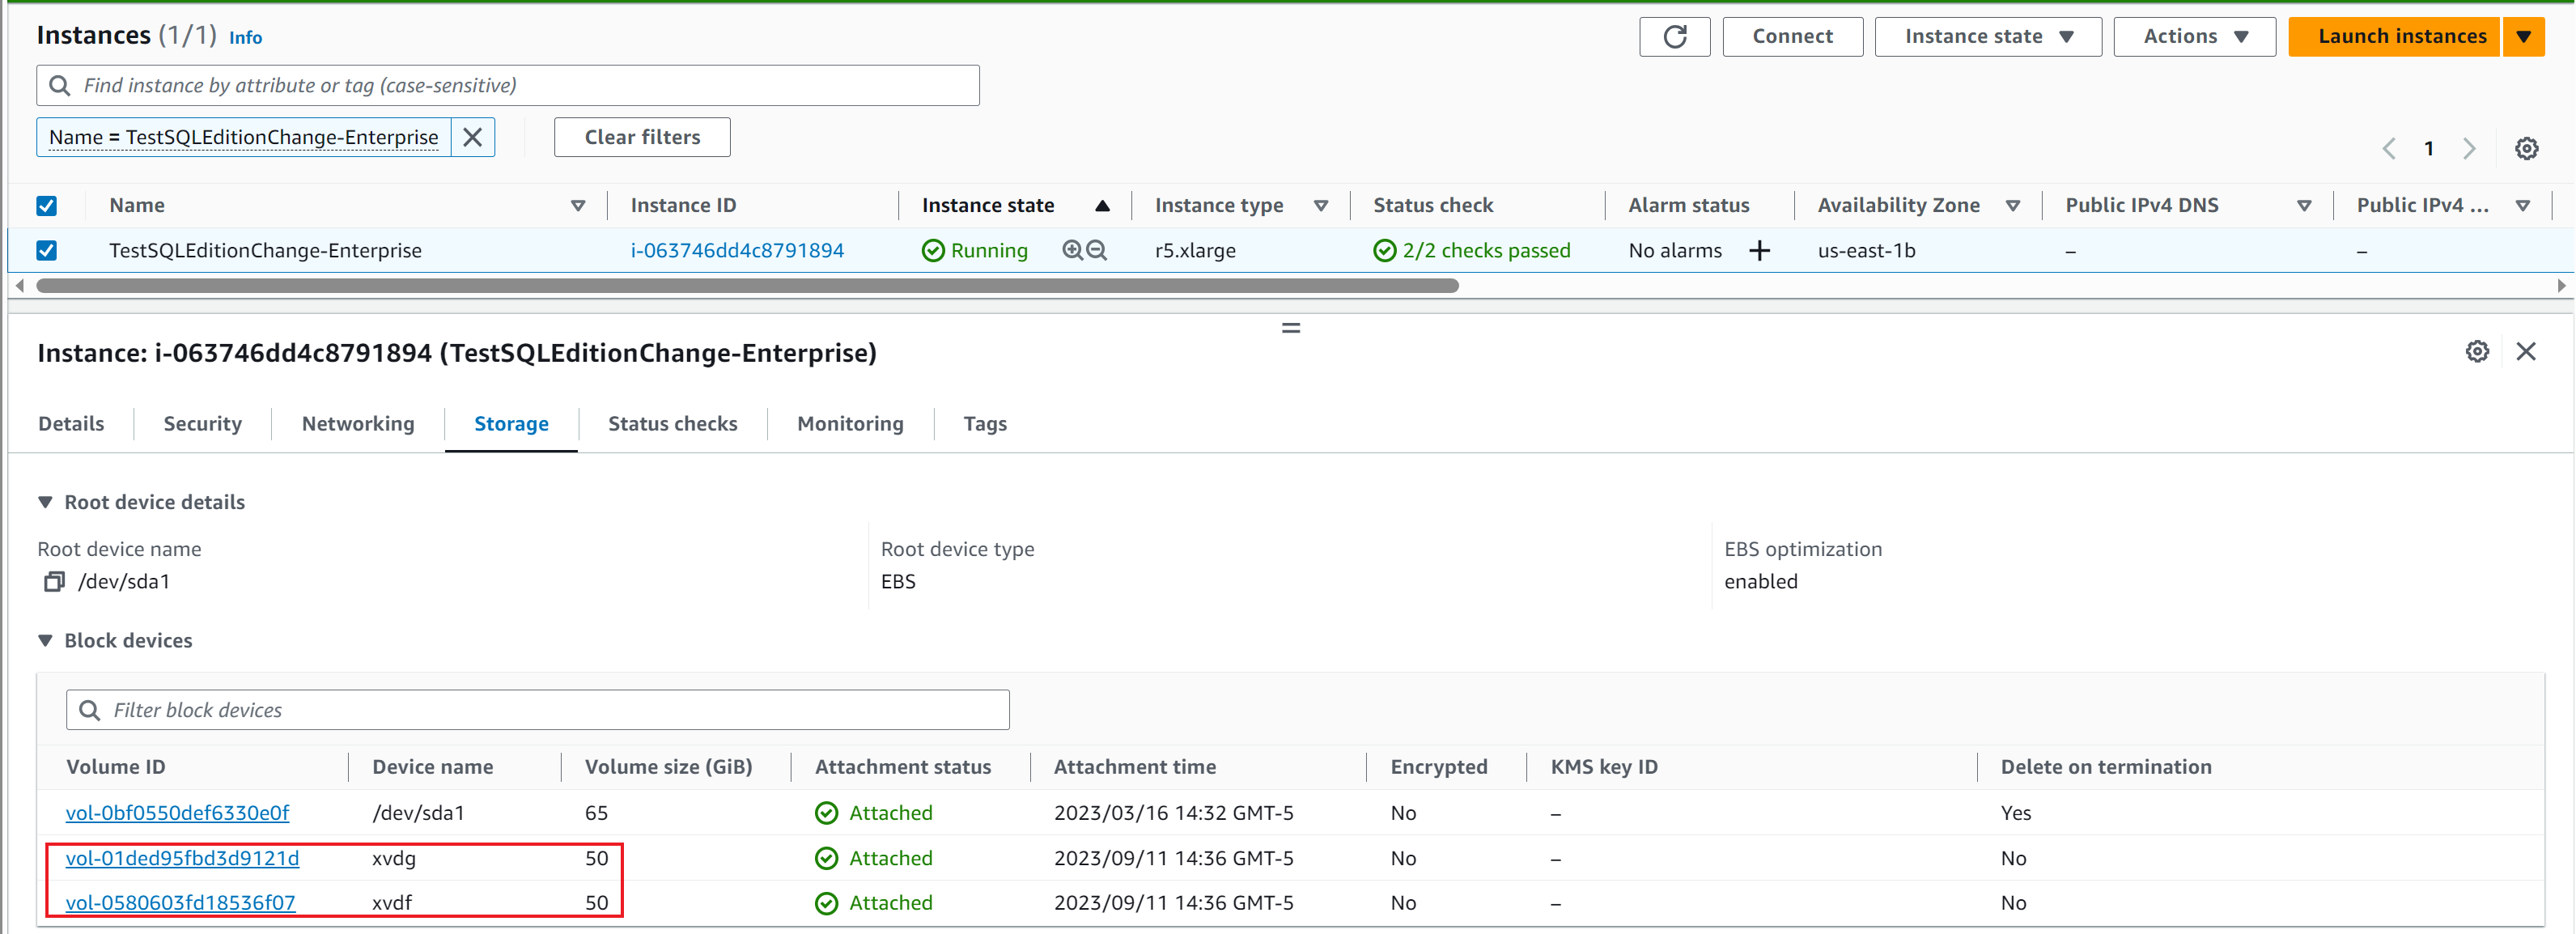Click inside the Filter block devices field
The width and height of the screenshot is (2576, 934).
(400, 710)
